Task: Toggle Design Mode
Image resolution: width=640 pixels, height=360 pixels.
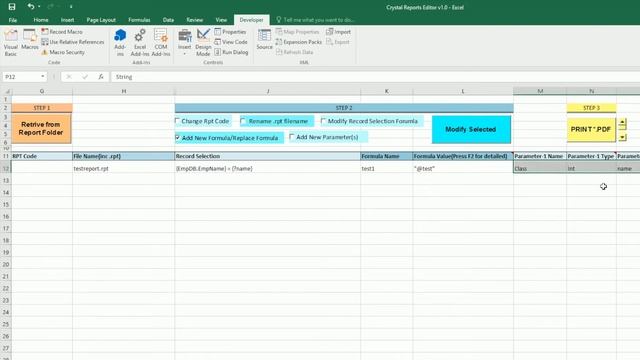Action: pos(203,42)
